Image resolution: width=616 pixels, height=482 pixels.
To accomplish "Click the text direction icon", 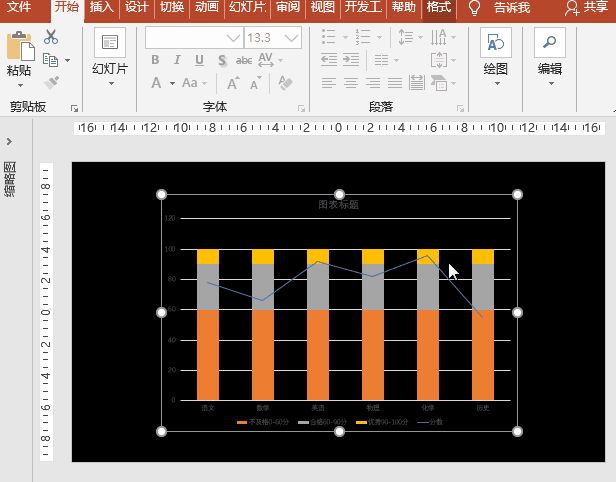I will pos(438,37).
